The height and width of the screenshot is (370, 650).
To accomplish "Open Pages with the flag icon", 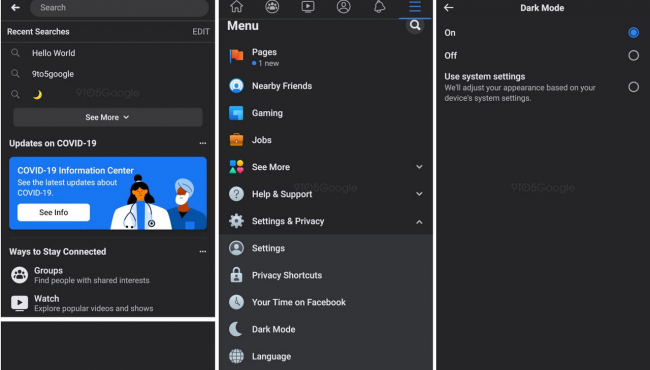I will click(326, 56).
